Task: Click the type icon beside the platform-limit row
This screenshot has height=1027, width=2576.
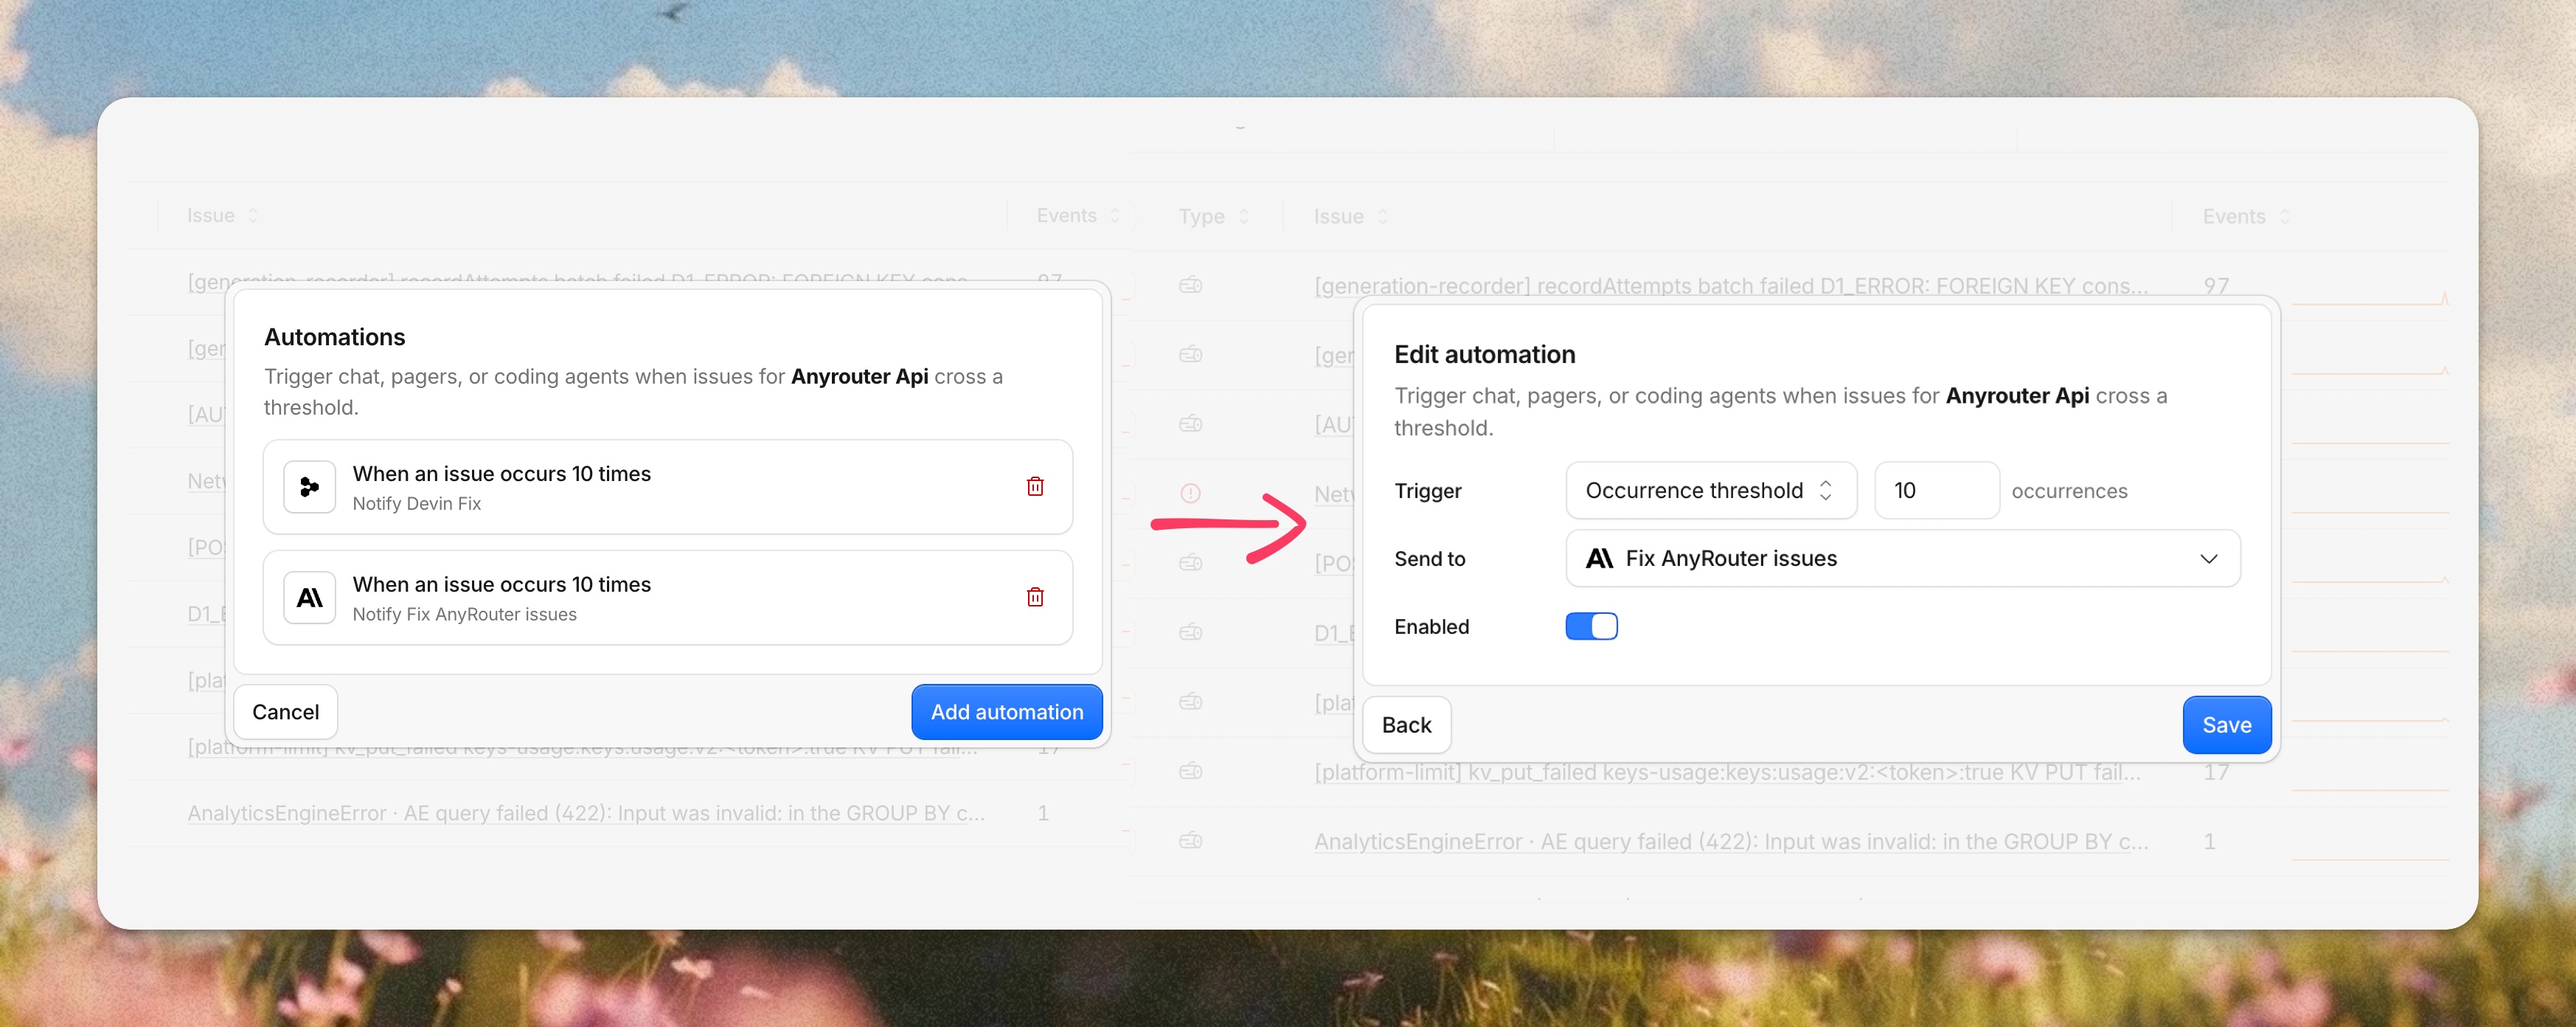Action: (x=1190, y=771)
